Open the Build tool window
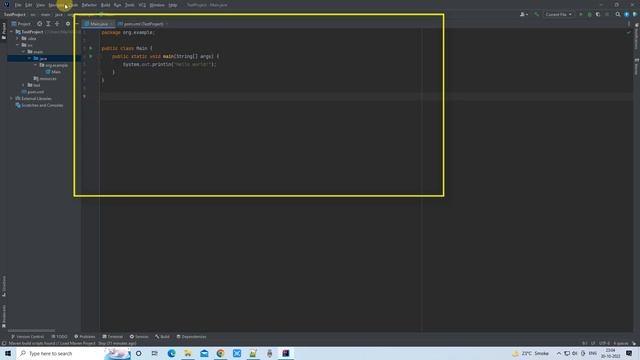640x360 pixels. point(162,337)
